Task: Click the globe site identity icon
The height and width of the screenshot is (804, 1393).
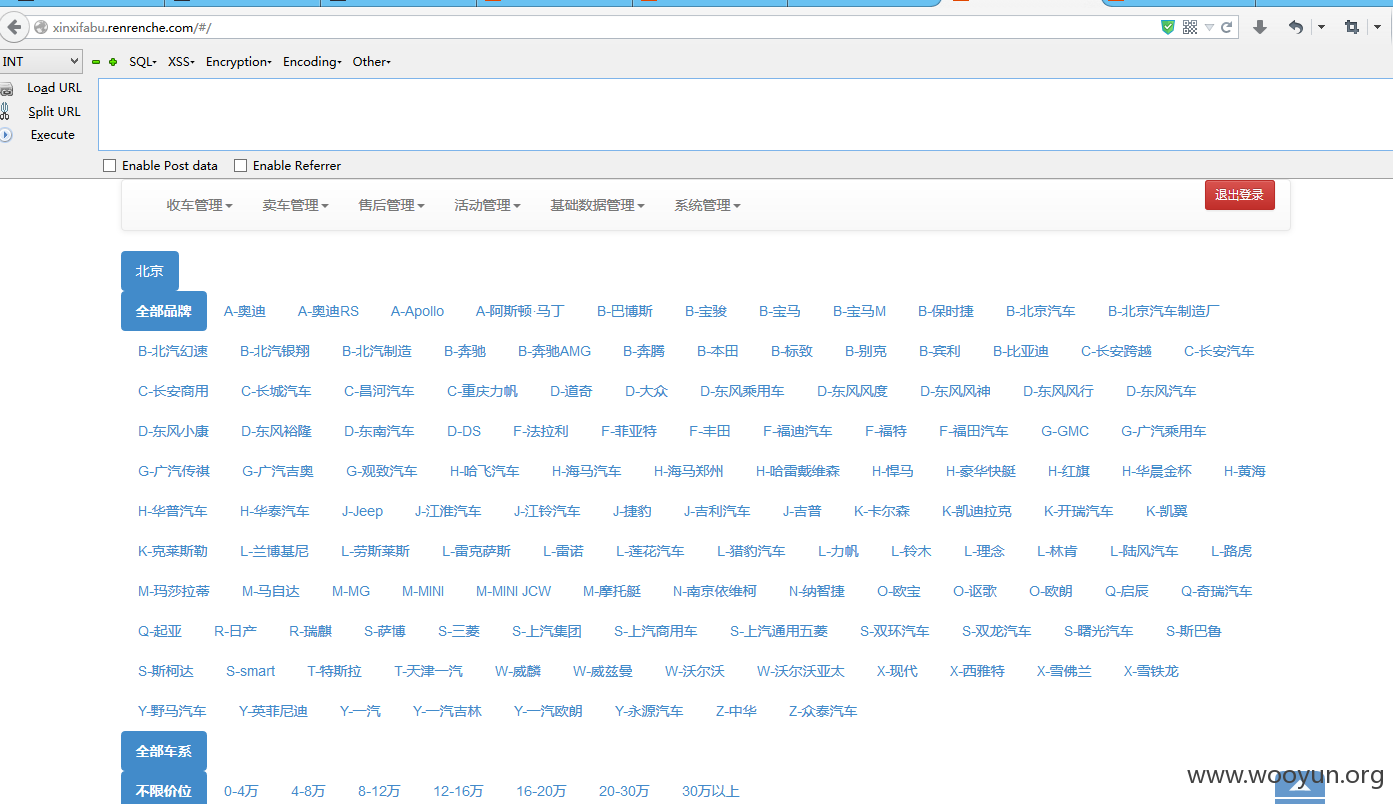Action: [41, 27]
